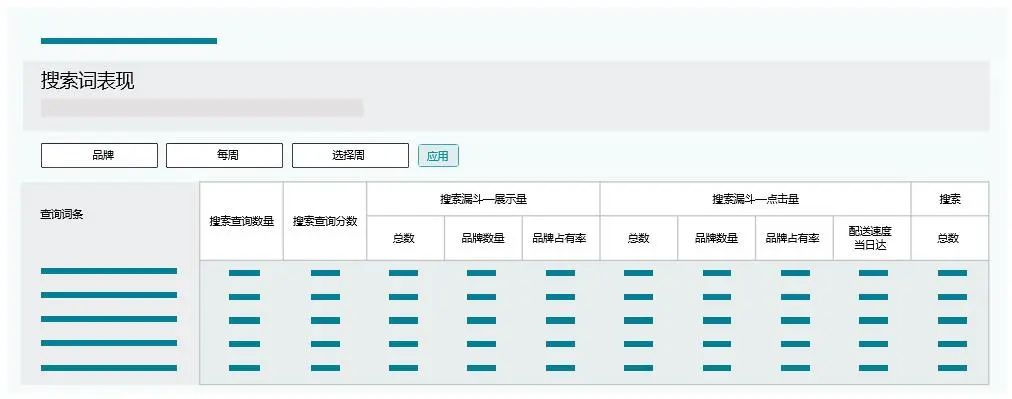Click 品牌占有率 under 搜索漏斗—点击量
This screenshot has width=1012, height=399.
point(794,238)
